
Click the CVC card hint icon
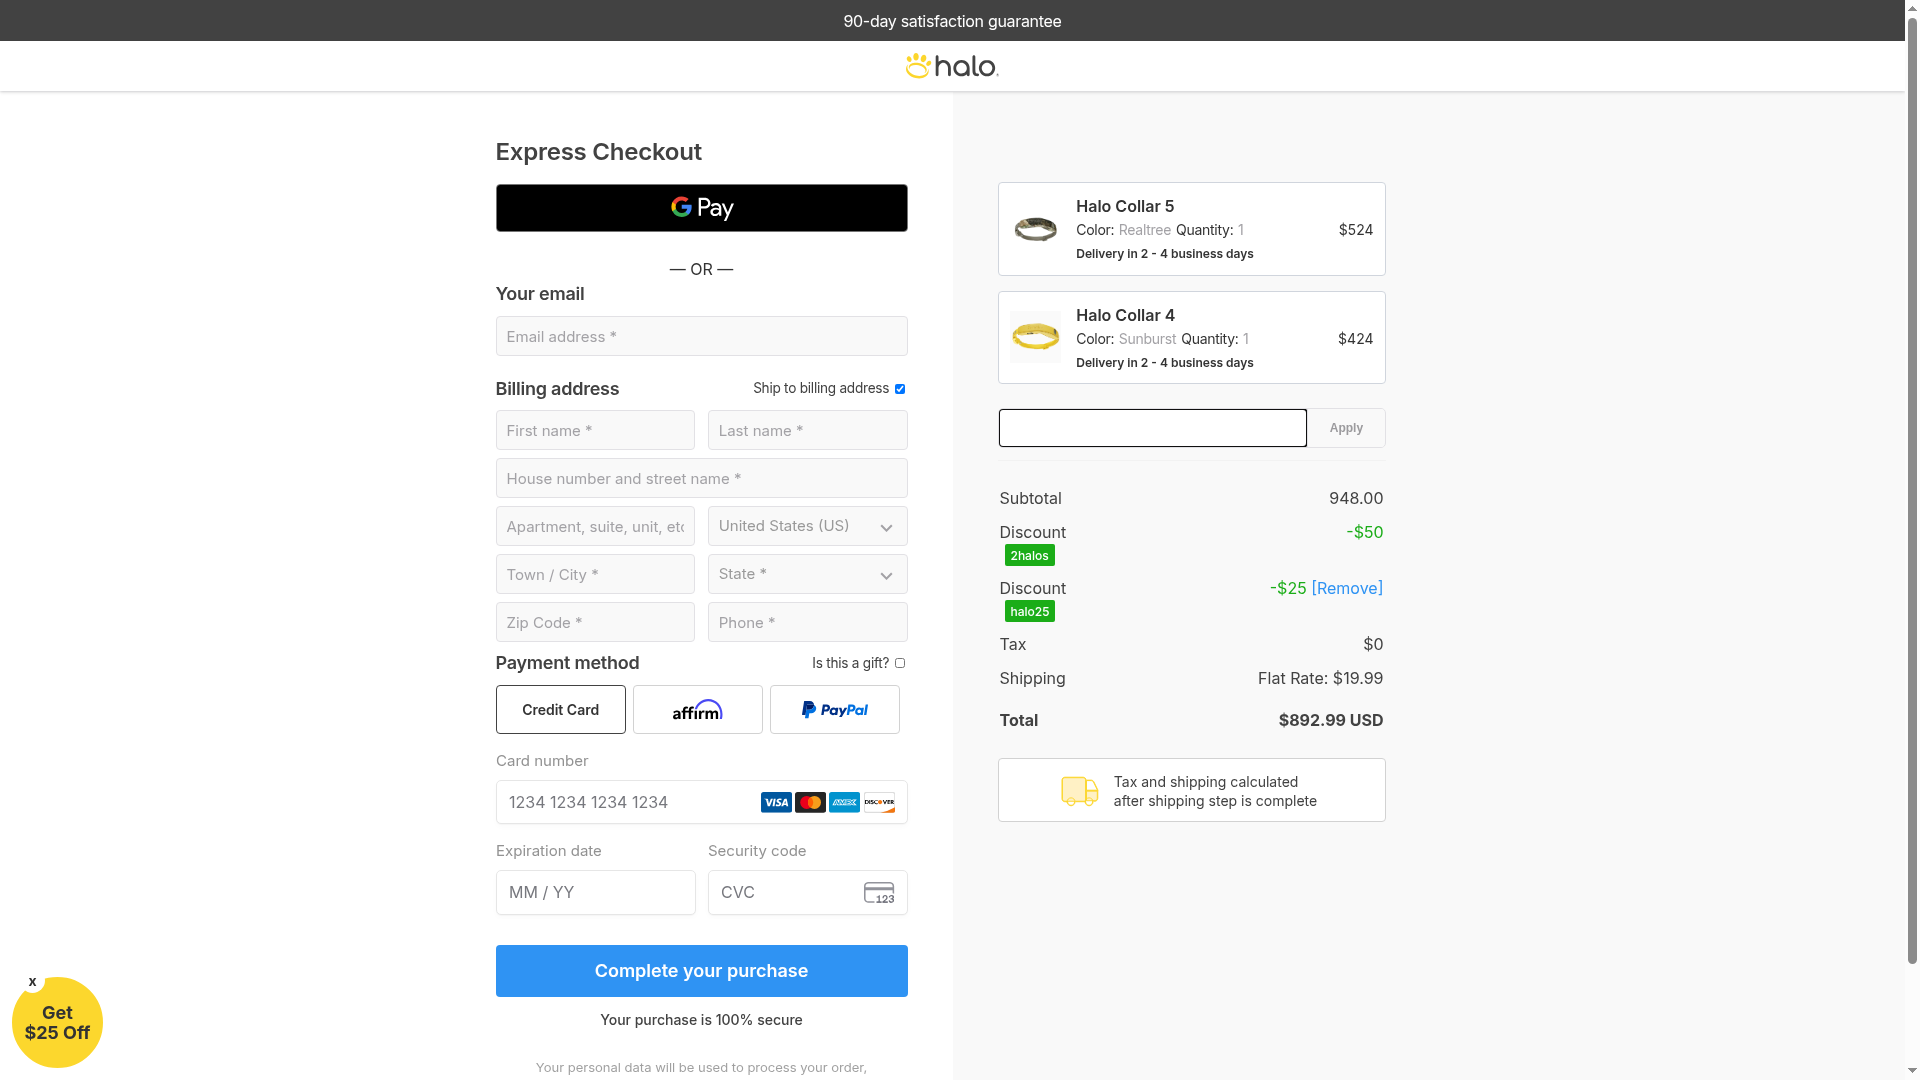[x=879, y=893]
